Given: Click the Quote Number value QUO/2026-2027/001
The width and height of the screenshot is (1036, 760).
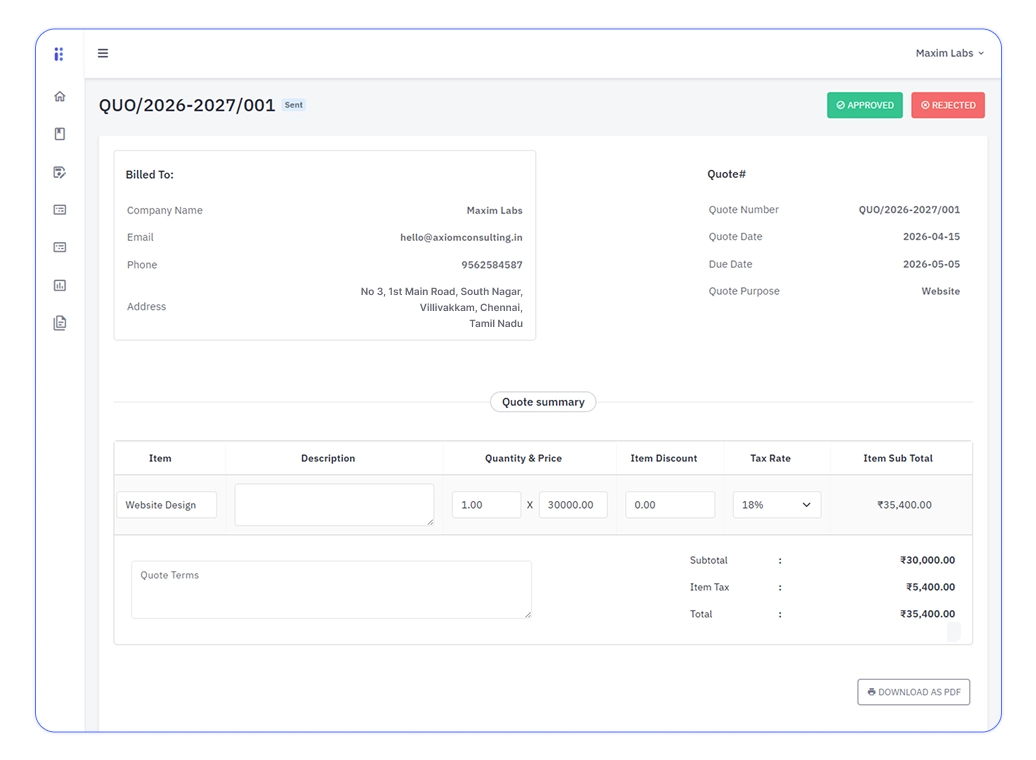Looking at the screenshot, I should (909, 209).
